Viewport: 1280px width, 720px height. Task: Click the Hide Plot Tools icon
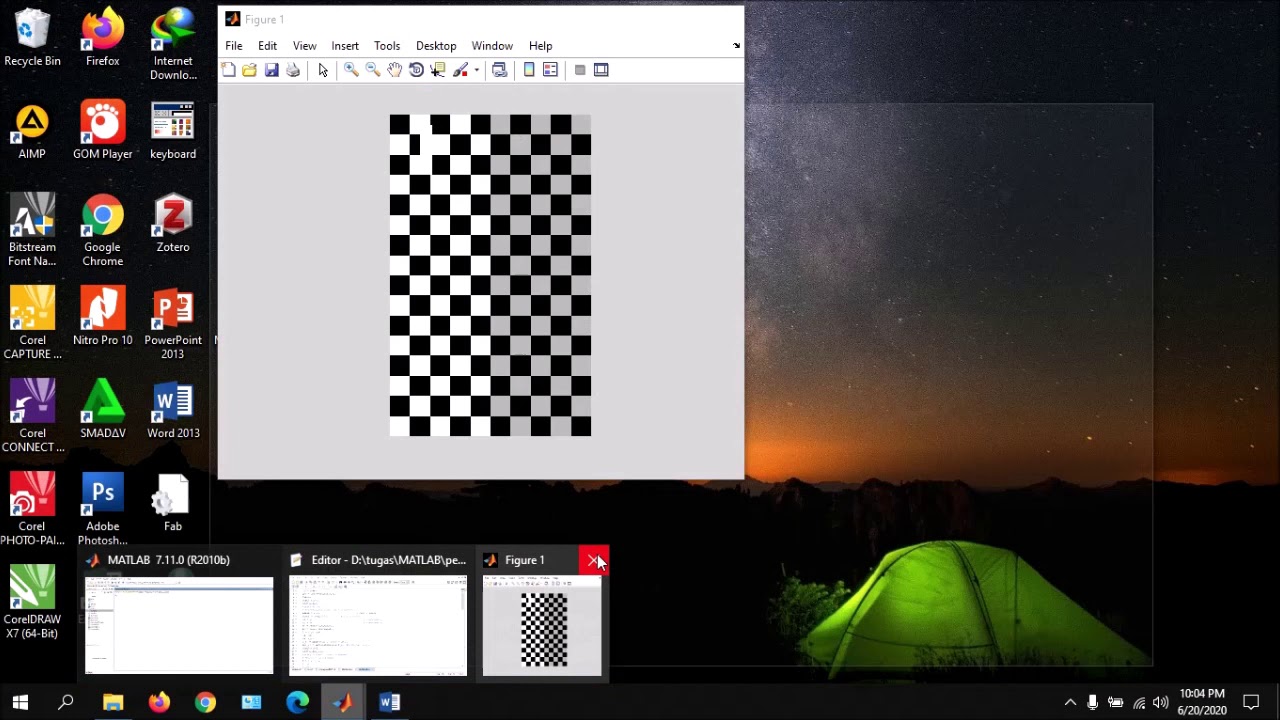tap(580, 70)
